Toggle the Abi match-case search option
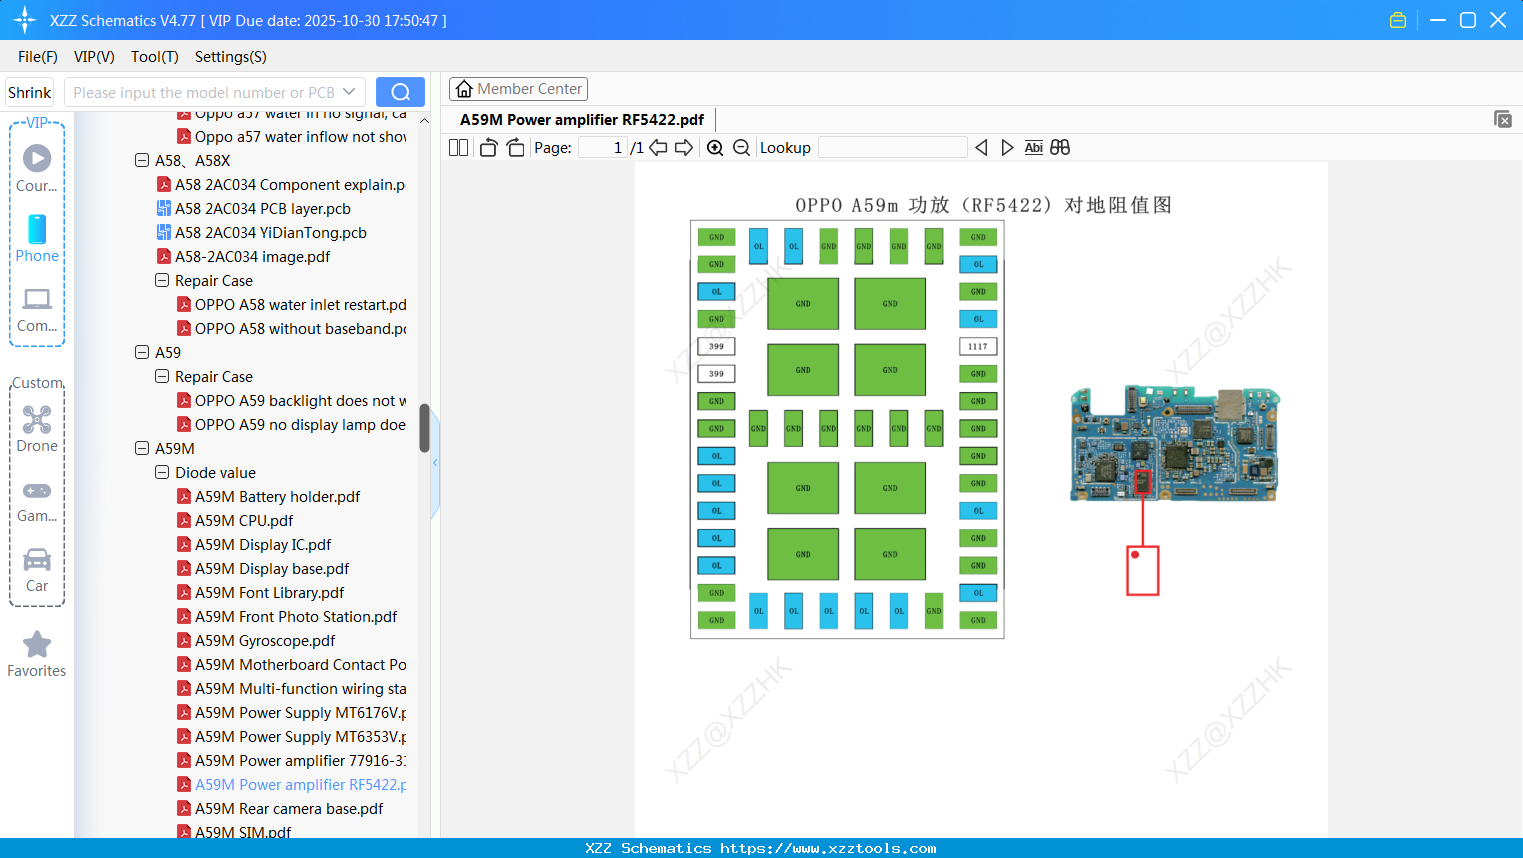 pyautogui.click(x=1033, y=148)
